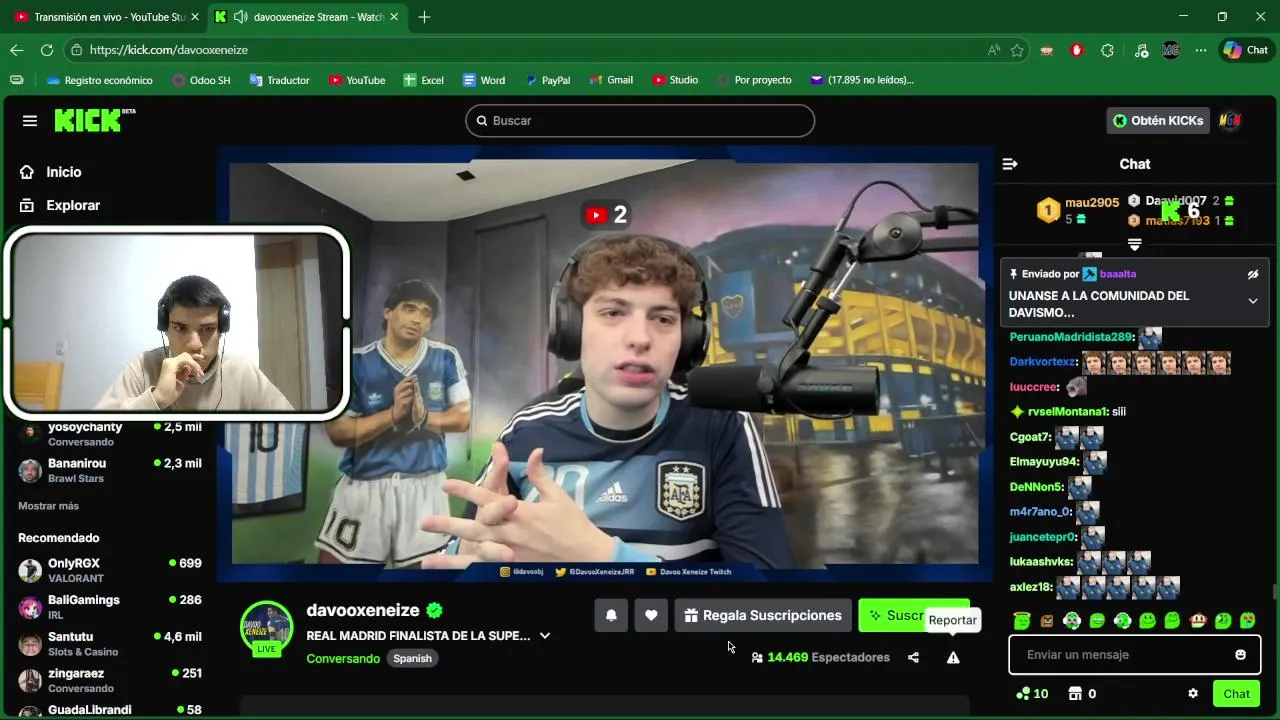The width and height of the screenshot is (1280, 720).
Task: Expand the pinned message from baaalta
Action: [1253, 301]
